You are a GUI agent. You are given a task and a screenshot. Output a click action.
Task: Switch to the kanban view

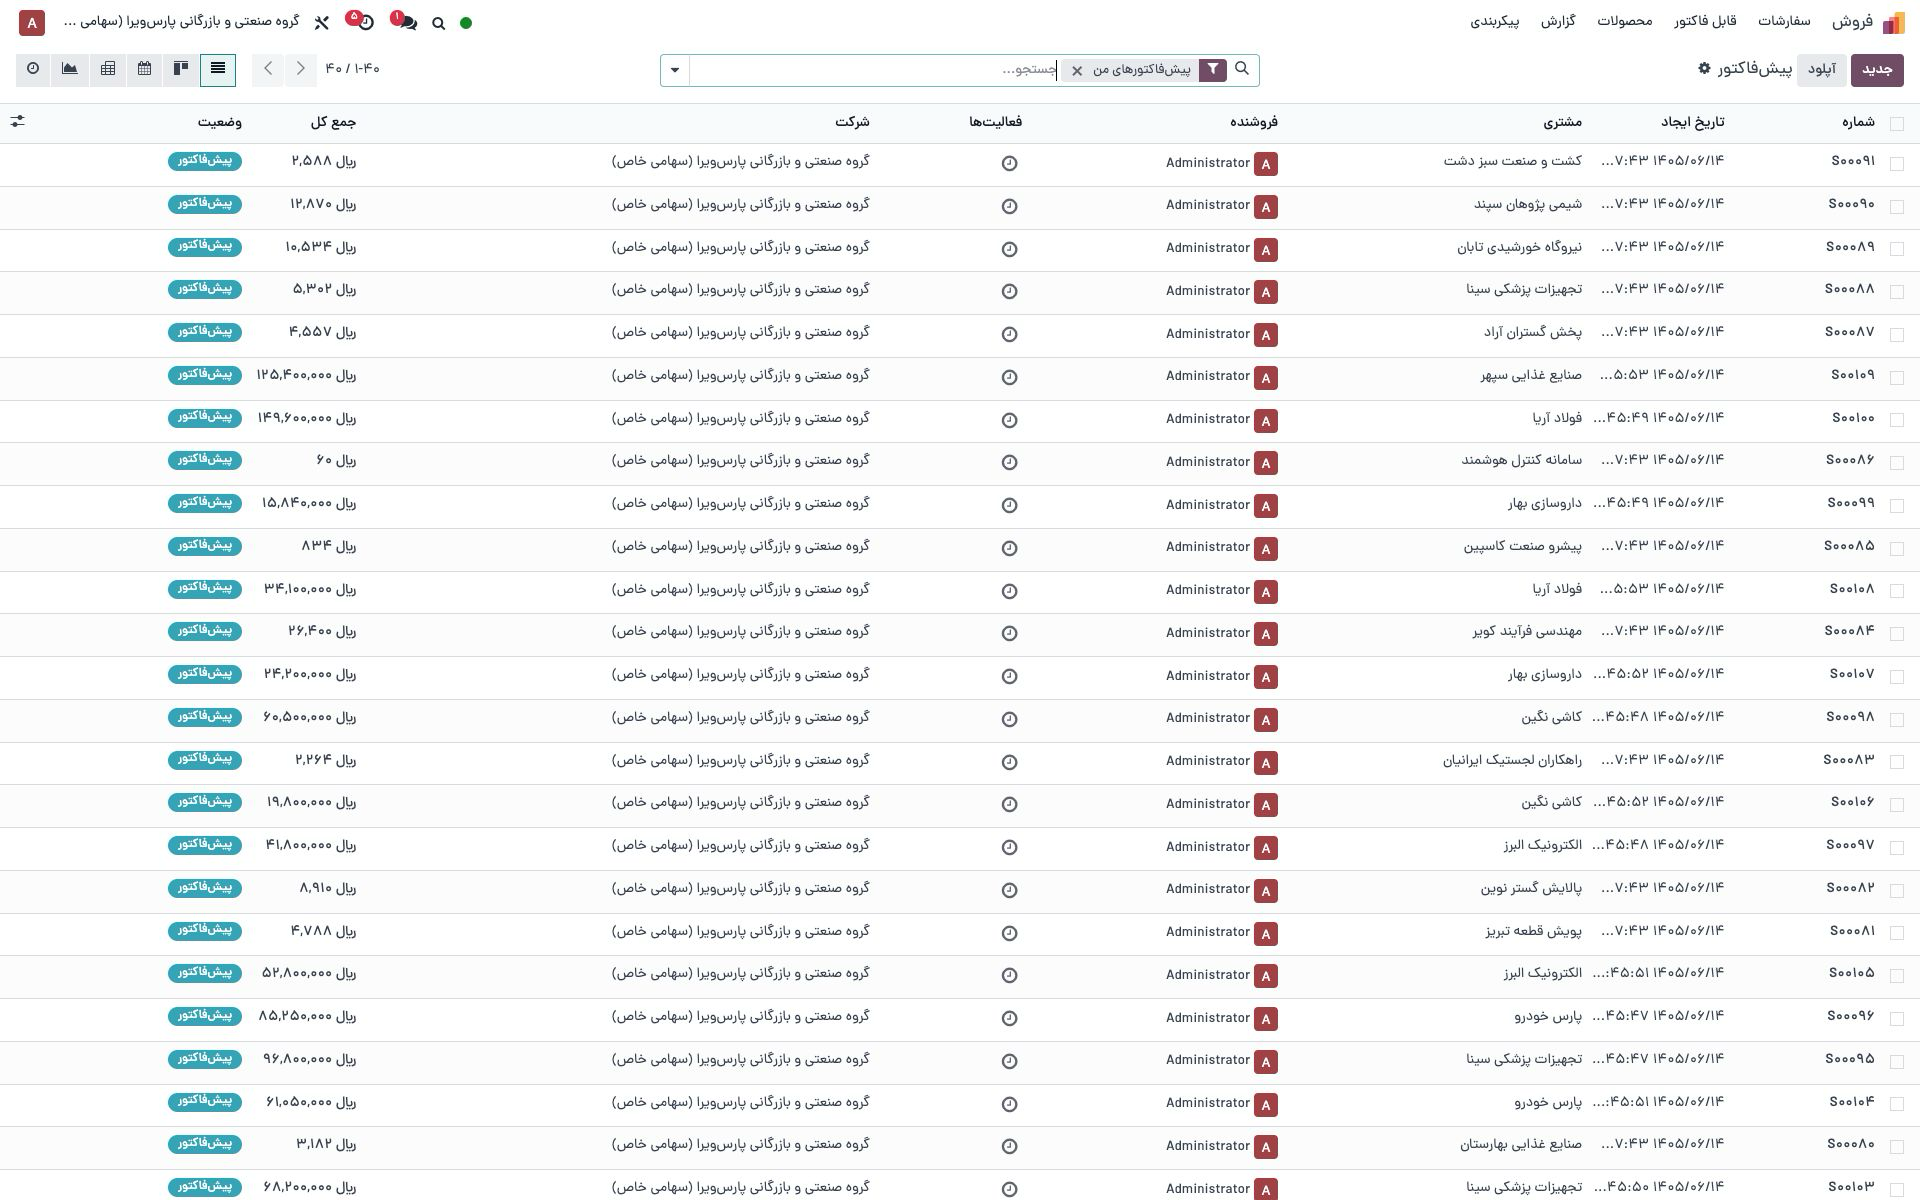[x=181, y=69]
